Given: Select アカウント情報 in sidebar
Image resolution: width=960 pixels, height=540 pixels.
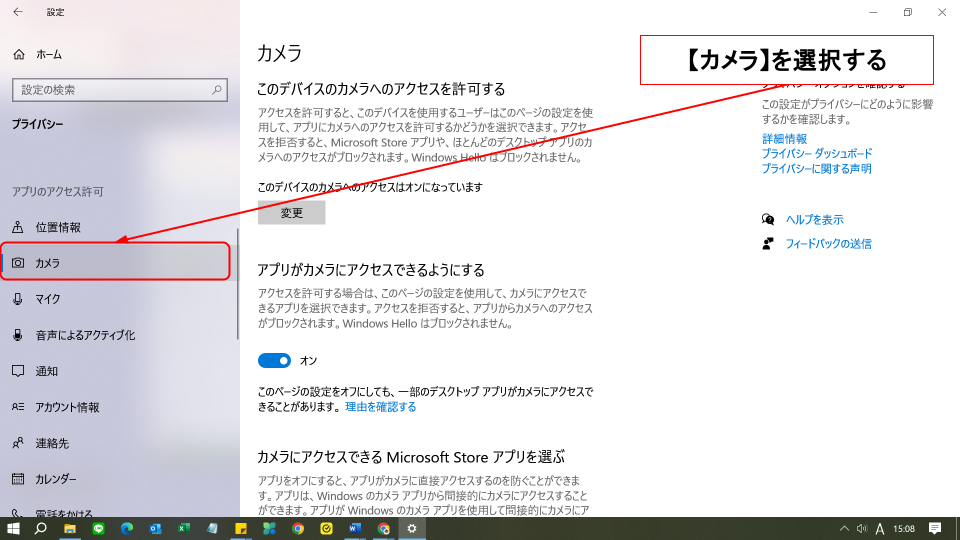Looking at the screenshot, I should (67, 407).
